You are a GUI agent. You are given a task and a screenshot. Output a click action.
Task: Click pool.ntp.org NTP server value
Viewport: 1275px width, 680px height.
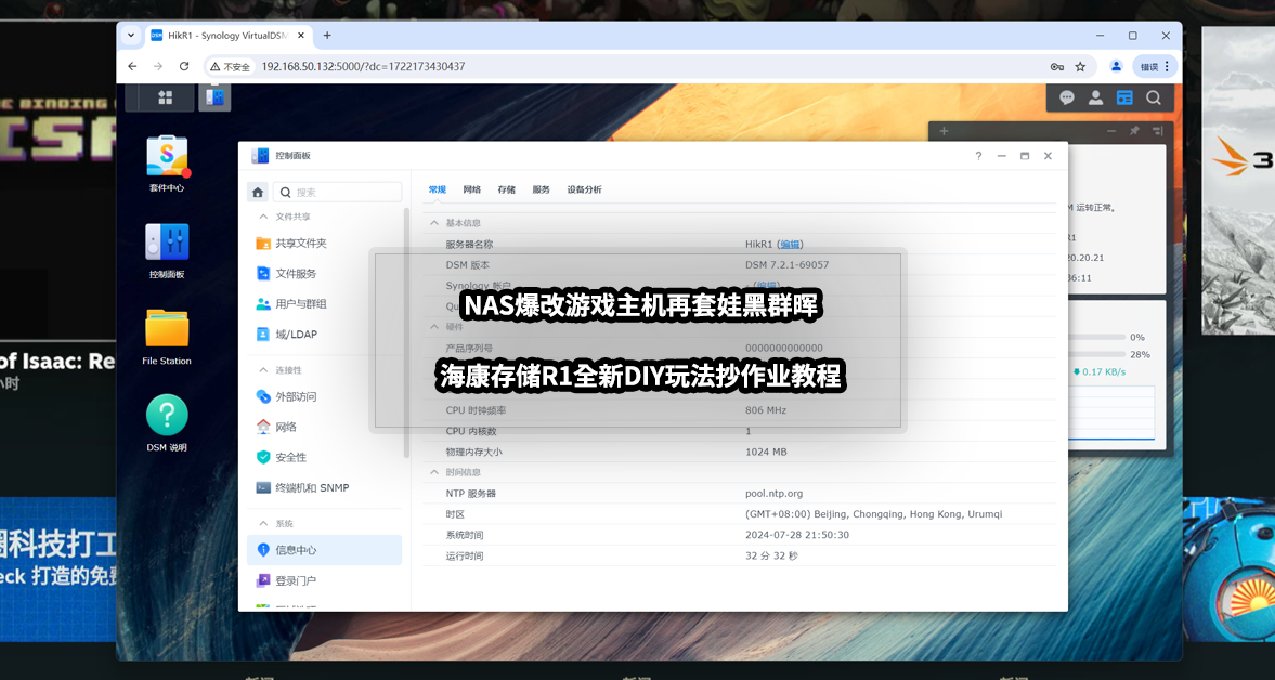tap(774, 493)
